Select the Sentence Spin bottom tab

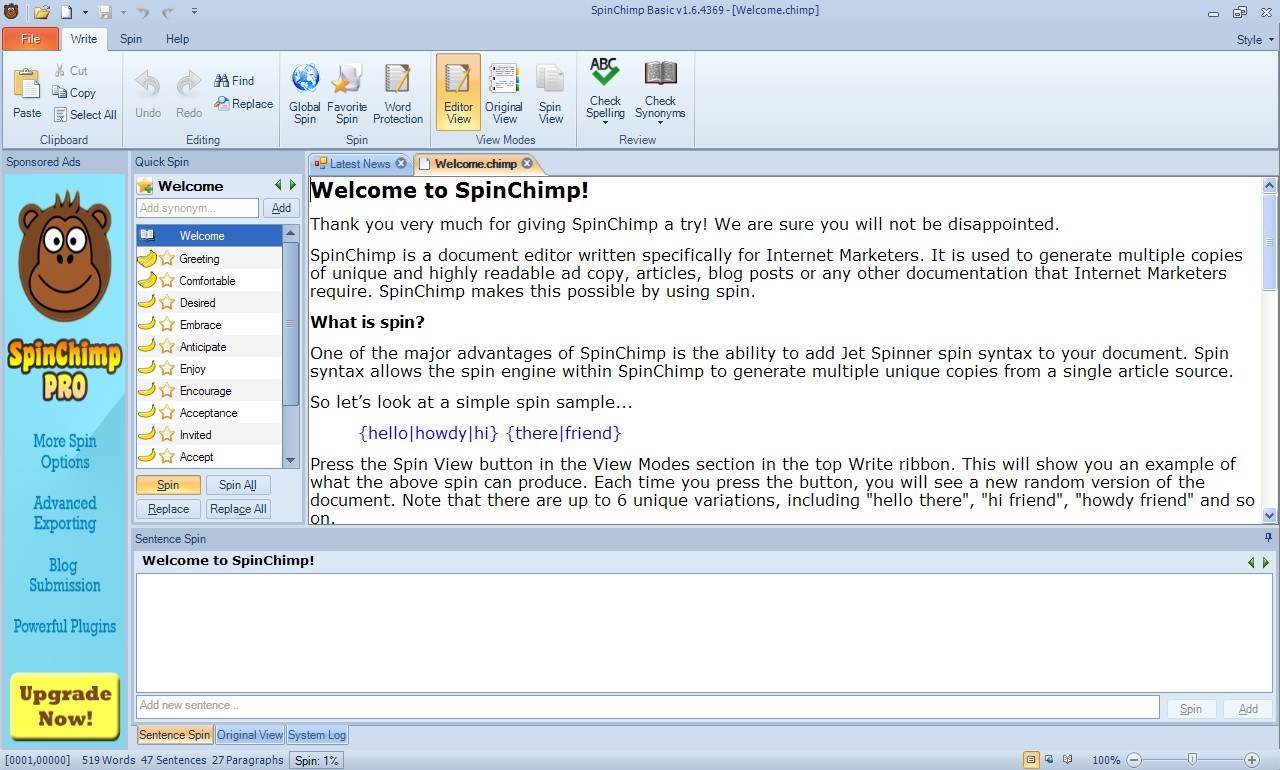click(x=174, y=735)
